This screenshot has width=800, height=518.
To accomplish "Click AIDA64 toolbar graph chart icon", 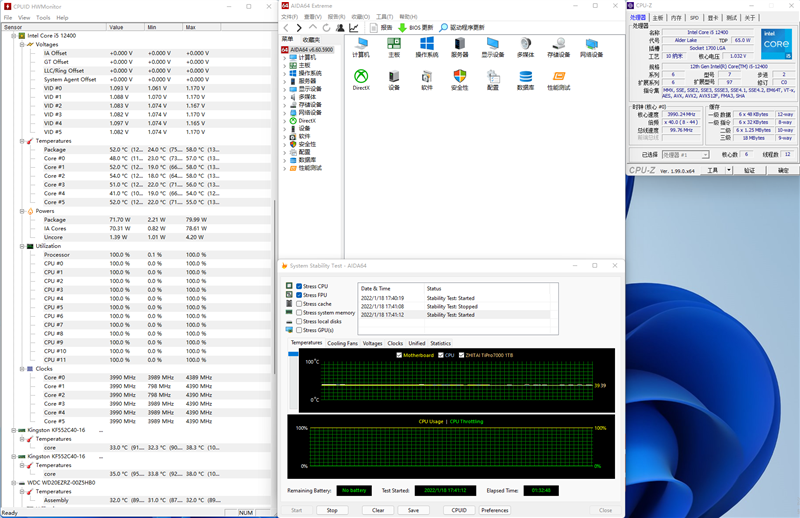I will pos(354,28).
